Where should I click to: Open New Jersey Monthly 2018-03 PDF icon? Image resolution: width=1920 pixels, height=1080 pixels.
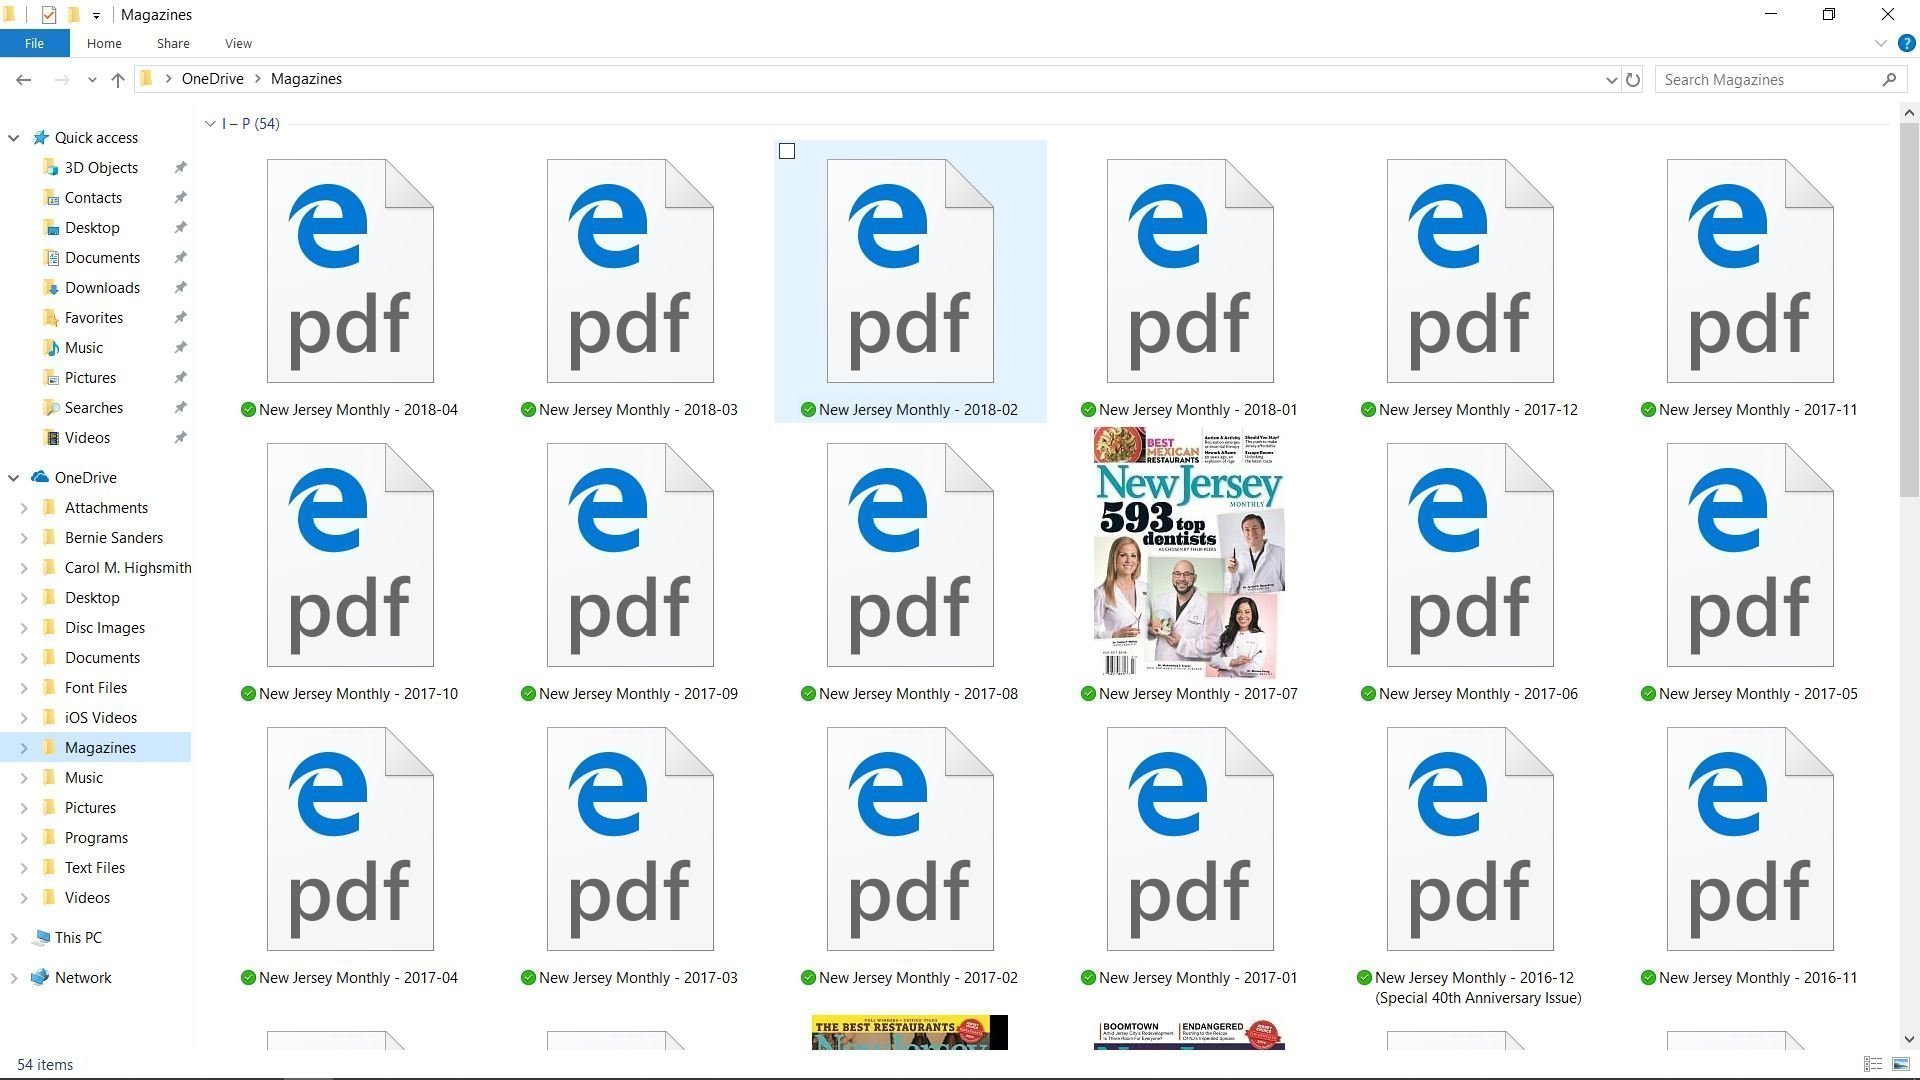coord(630,271)
